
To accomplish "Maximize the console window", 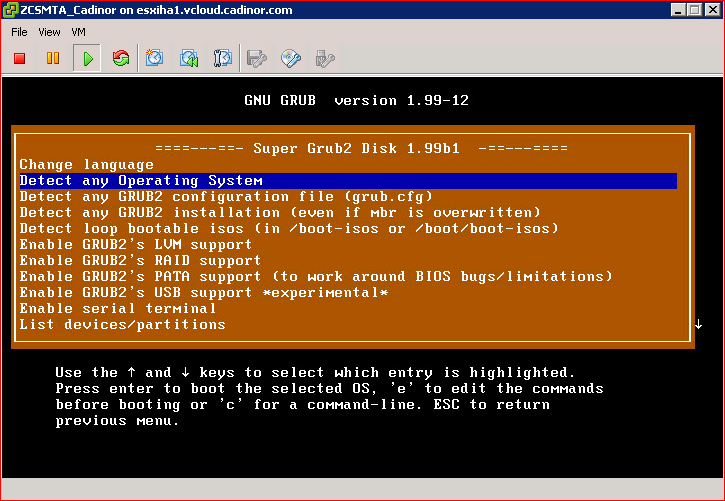I will pyautogui.click(x=694, y=10).
